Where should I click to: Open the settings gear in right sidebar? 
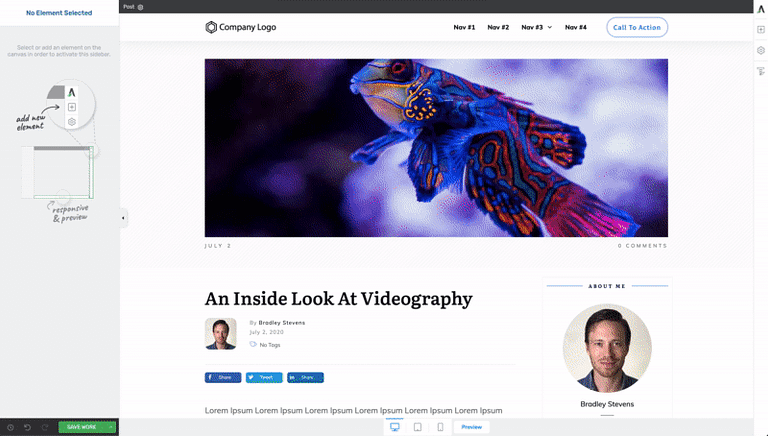coord(761,50)
